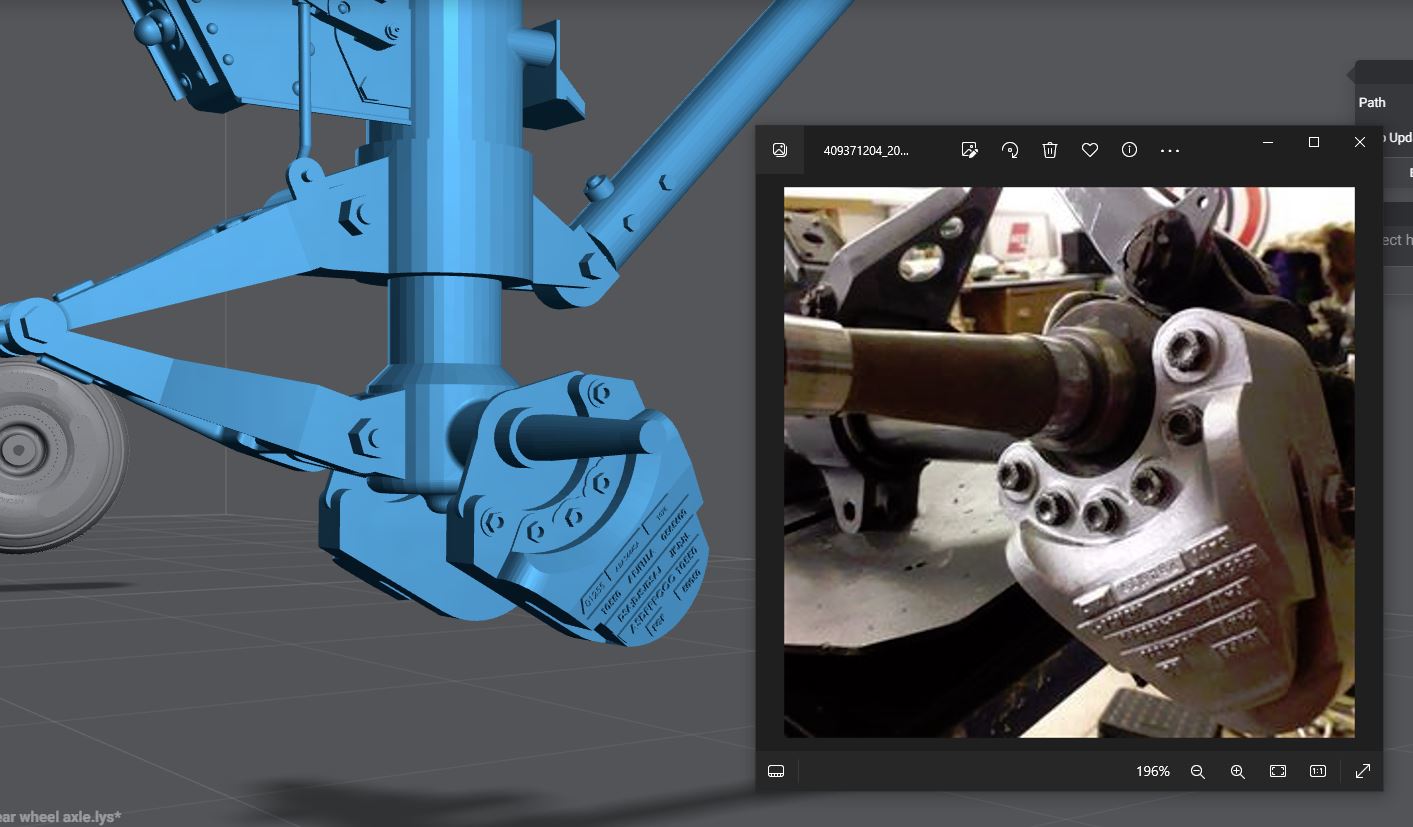The width and height of the screenshot is (1413, 827).
Task: Open the file info (i) icon
Action: click(x=1130, y=150)
